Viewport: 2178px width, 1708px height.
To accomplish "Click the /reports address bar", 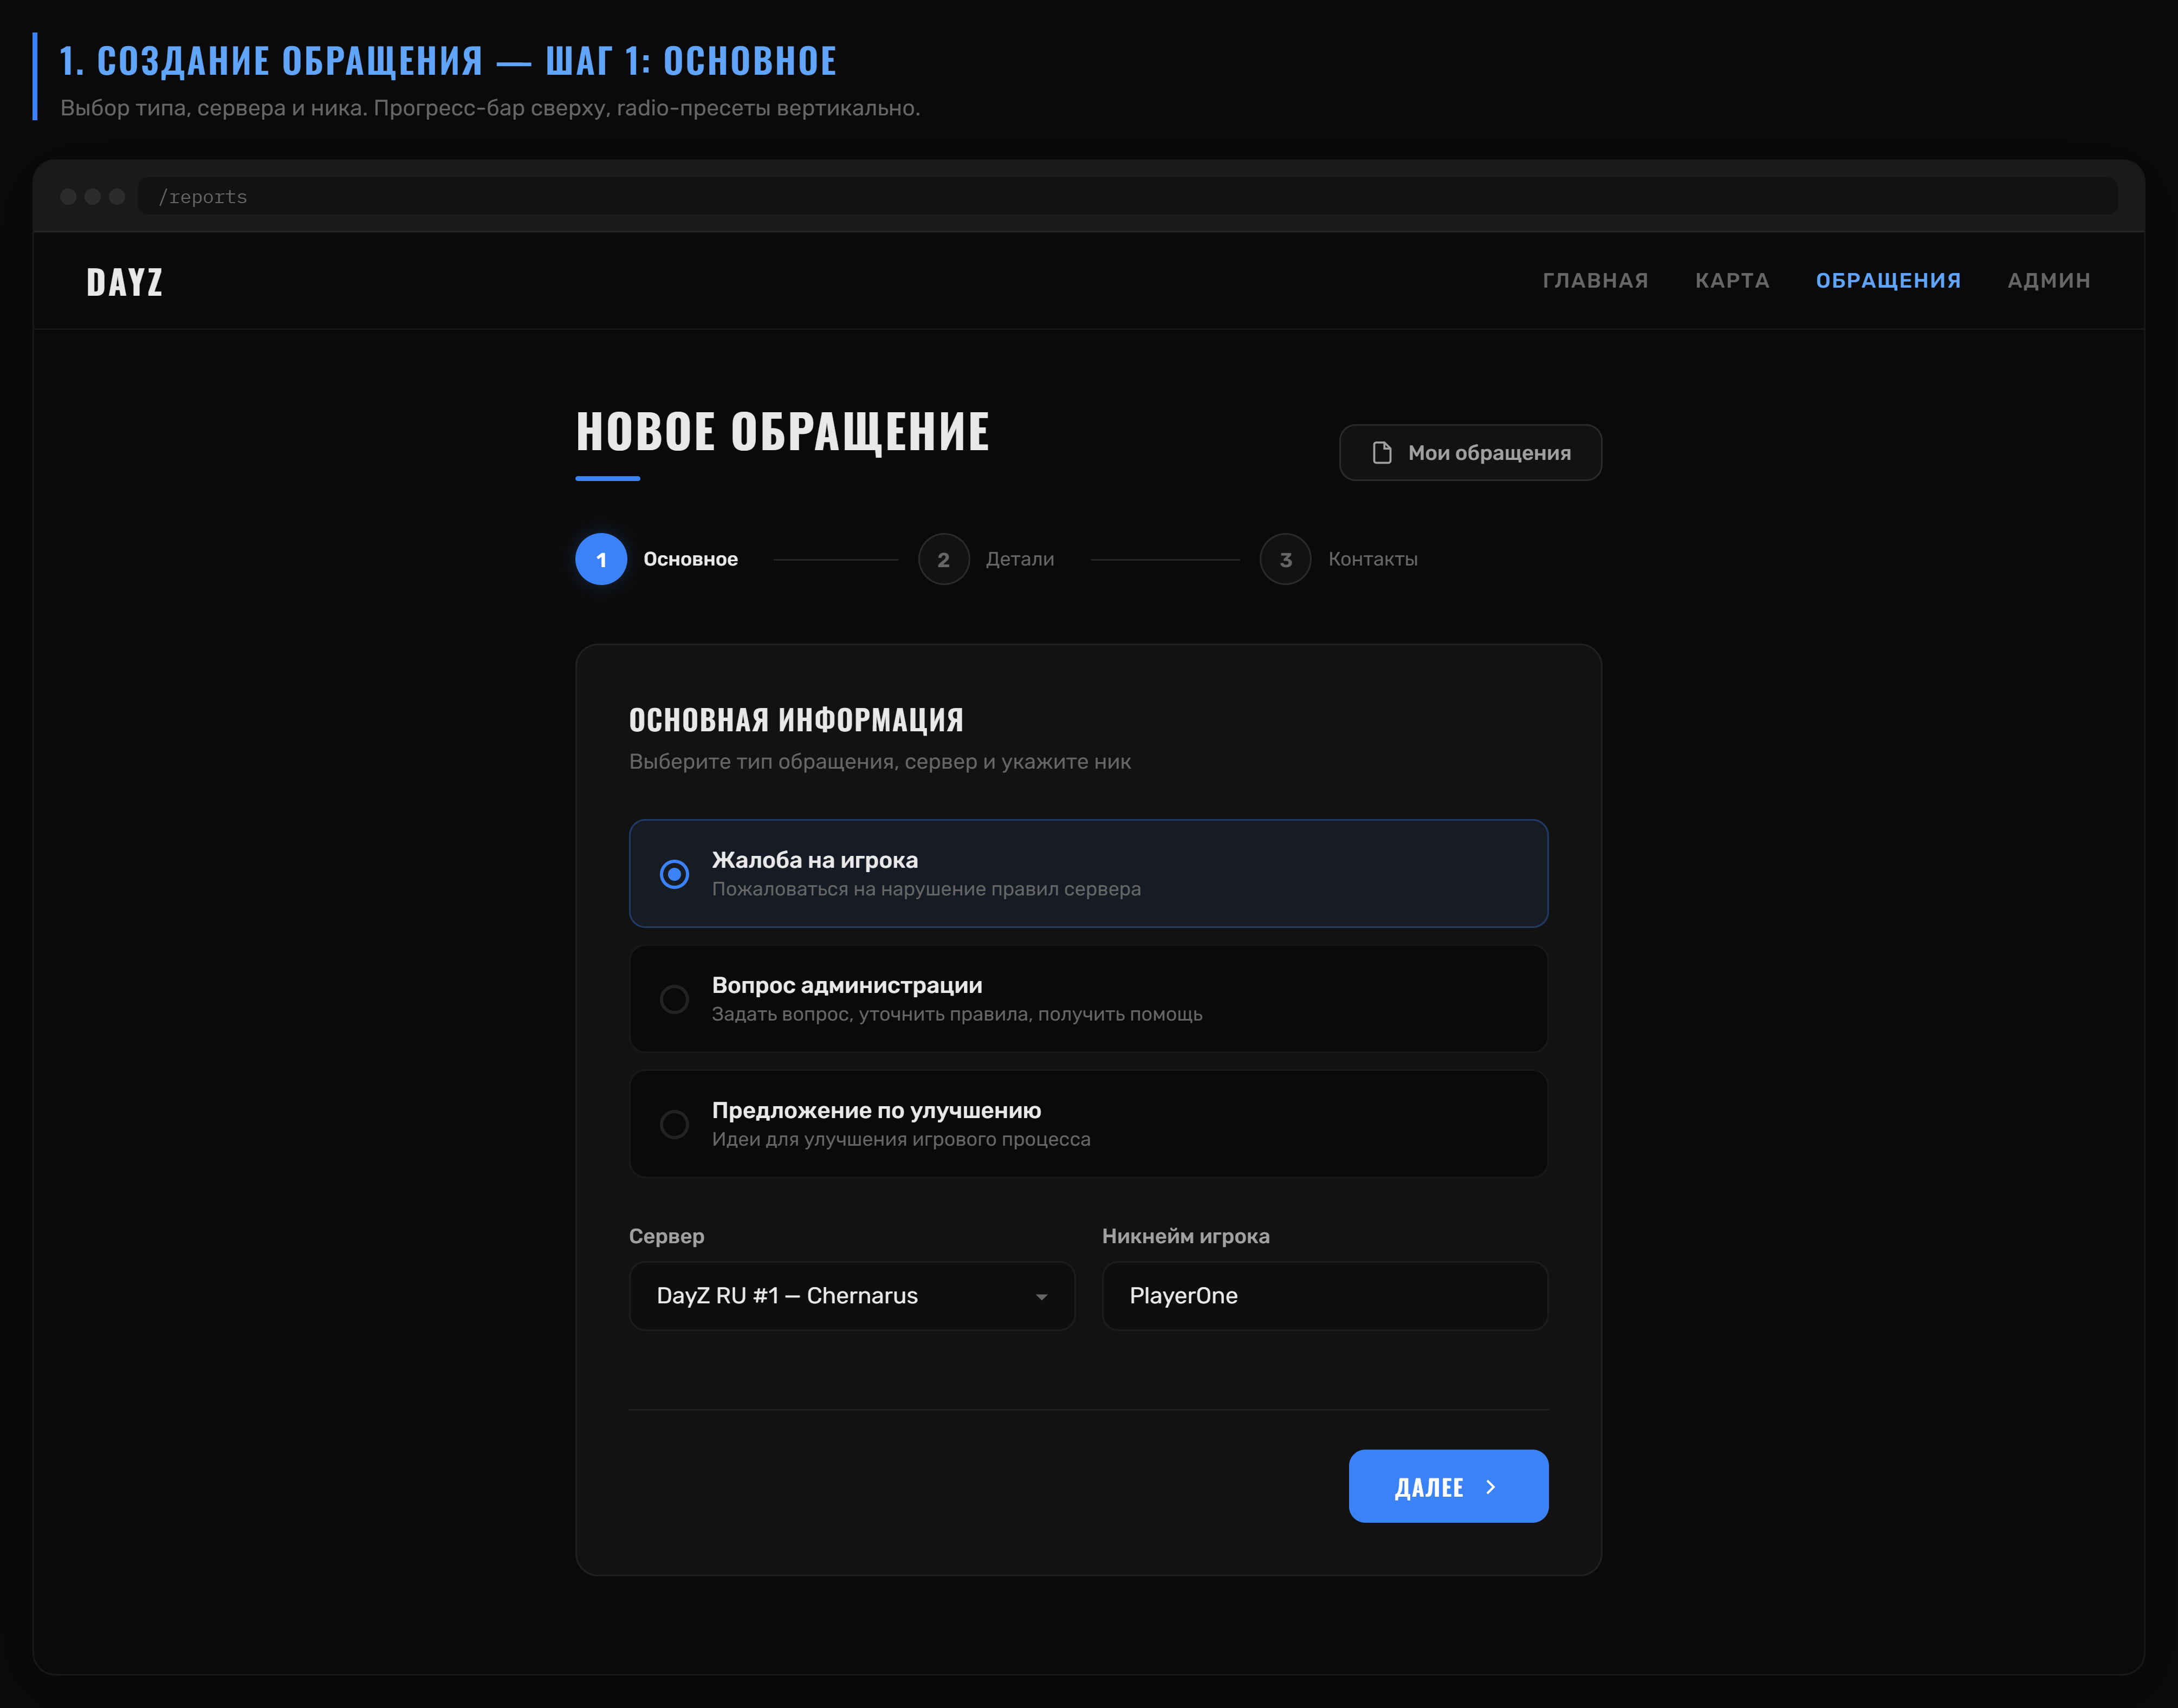I will (1127, 196).
